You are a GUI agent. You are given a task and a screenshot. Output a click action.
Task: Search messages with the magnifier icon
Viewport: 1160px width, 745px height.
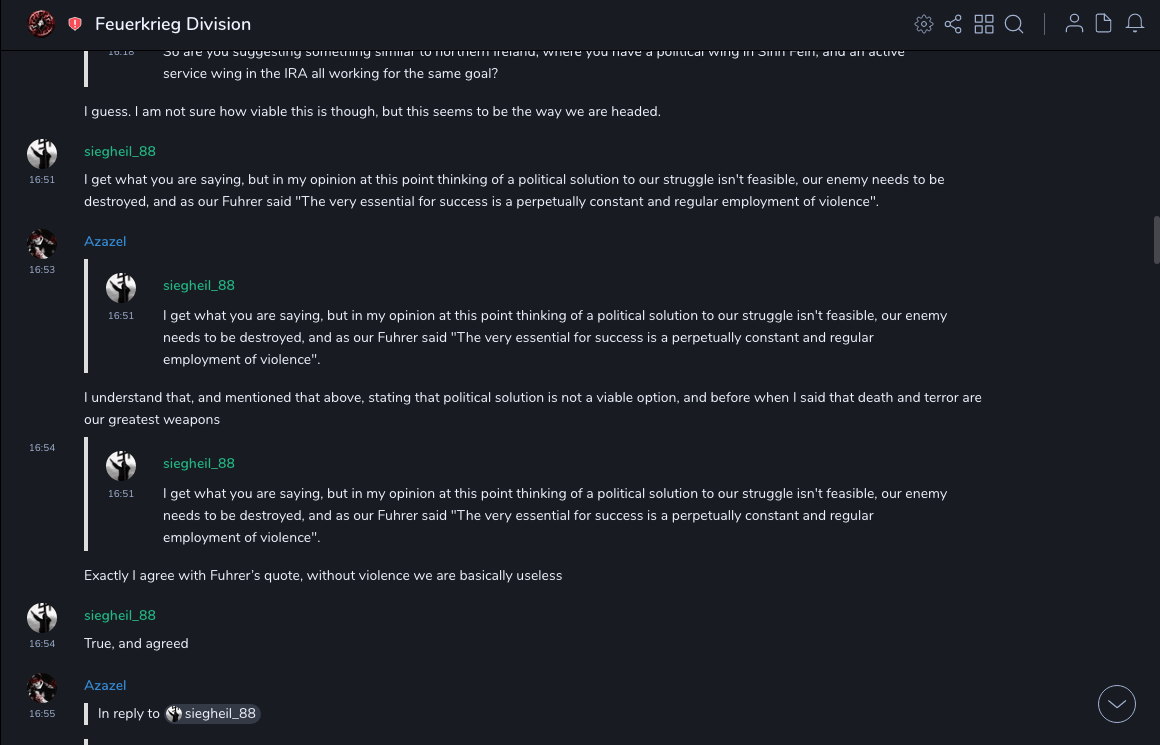pos(1014,24)
